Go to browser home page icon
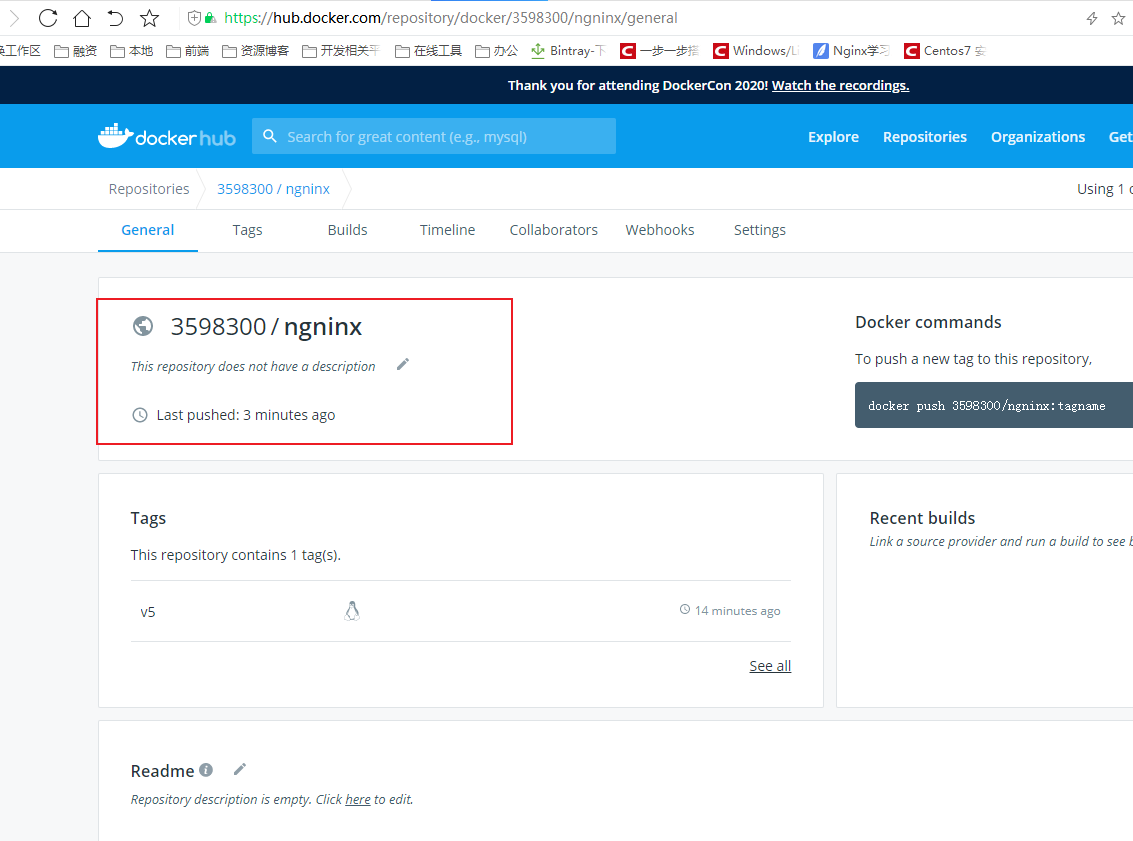Screen dimensions: 1133x841 click(x=82, y=18)
